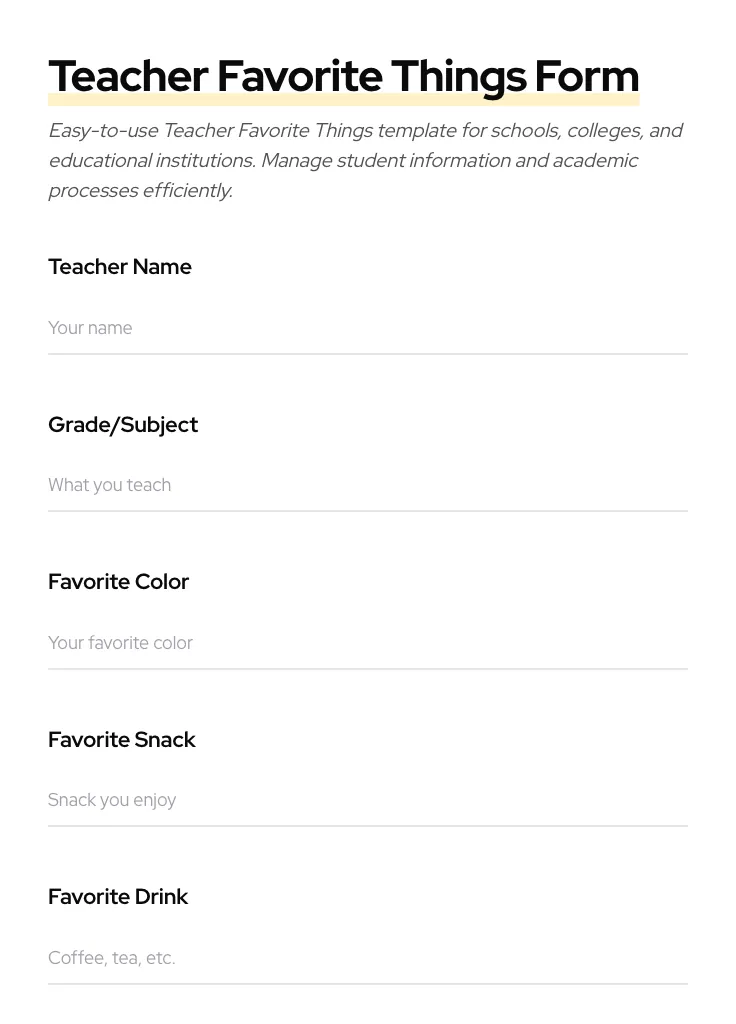Click the Grade/Subject input field
Image resolution: width=736 pixels, height=1024 pixels.
[368, 485]
